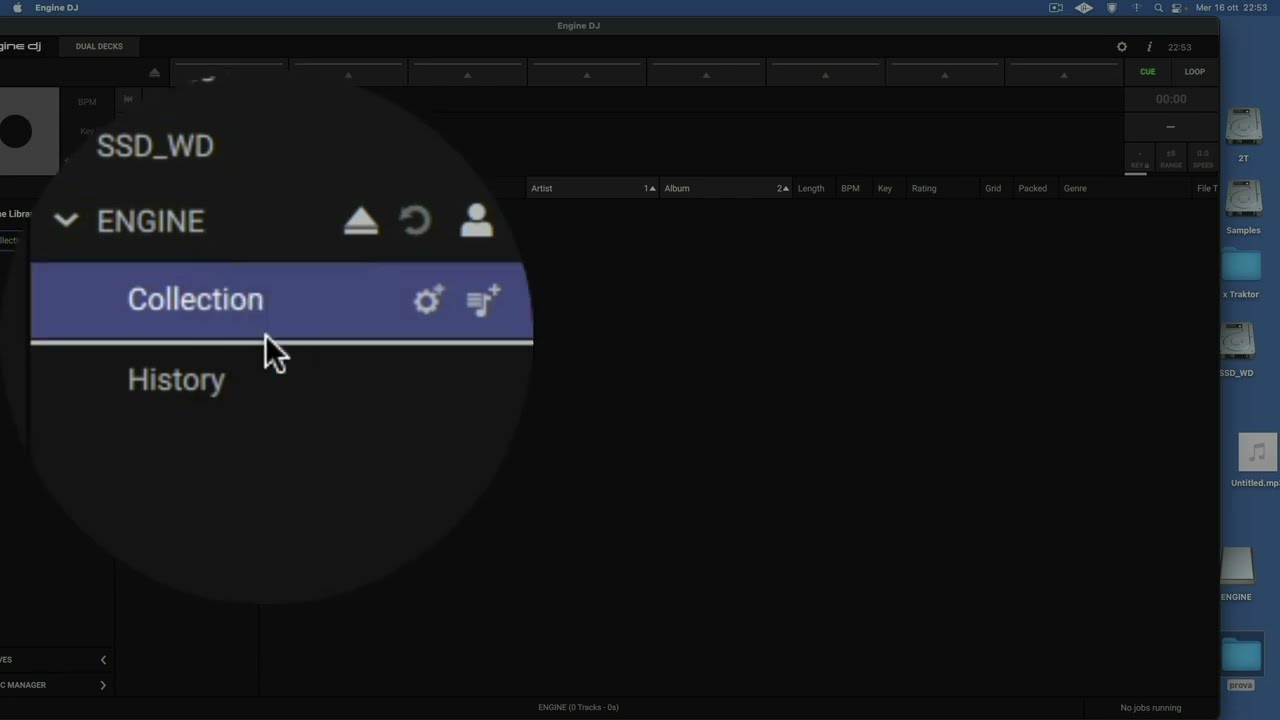The height and width of the screenshot is (720, 1280).
Task: Click the camera icon in menu bar
Action: coord(1056,8)
